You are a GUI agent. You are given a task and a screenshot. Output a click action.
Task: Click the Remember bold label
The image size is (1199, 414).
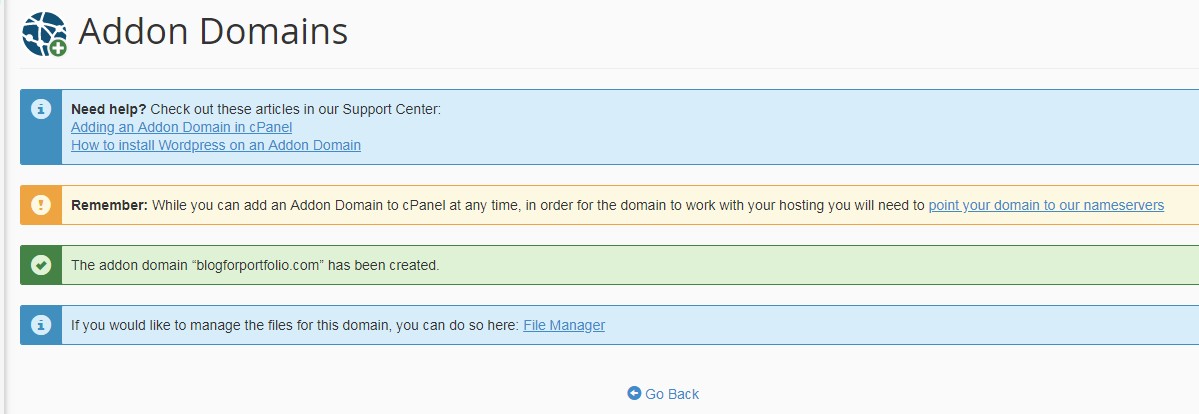coord(109,205)
